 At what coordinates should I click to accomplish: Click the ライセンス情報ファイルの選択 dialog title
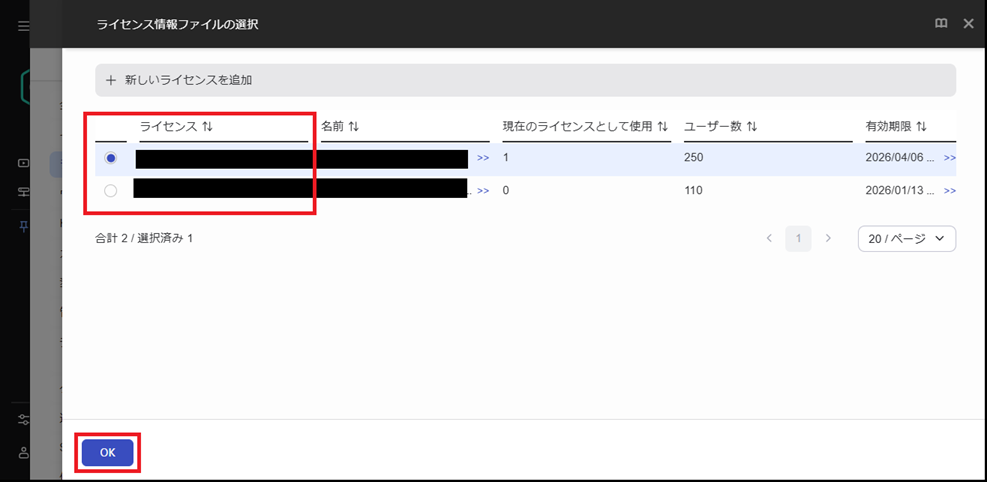177,25
